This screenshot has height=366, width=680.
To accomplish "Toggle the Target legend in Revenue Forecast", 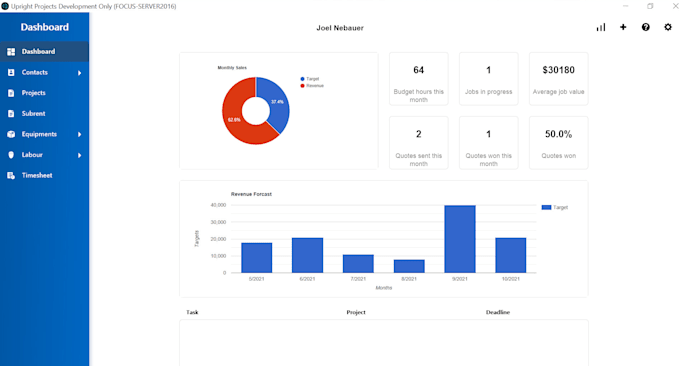I will (555, 207).
